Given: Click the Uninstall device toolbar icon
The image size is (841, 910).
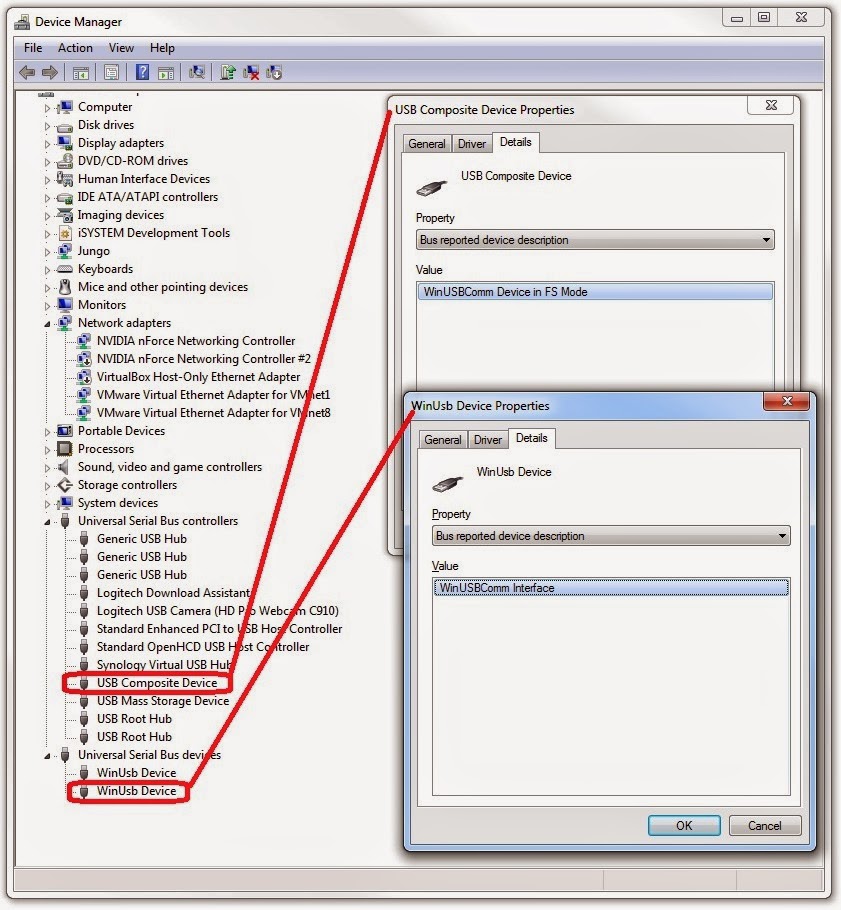Looking at the screenshot, I should 251,73.
